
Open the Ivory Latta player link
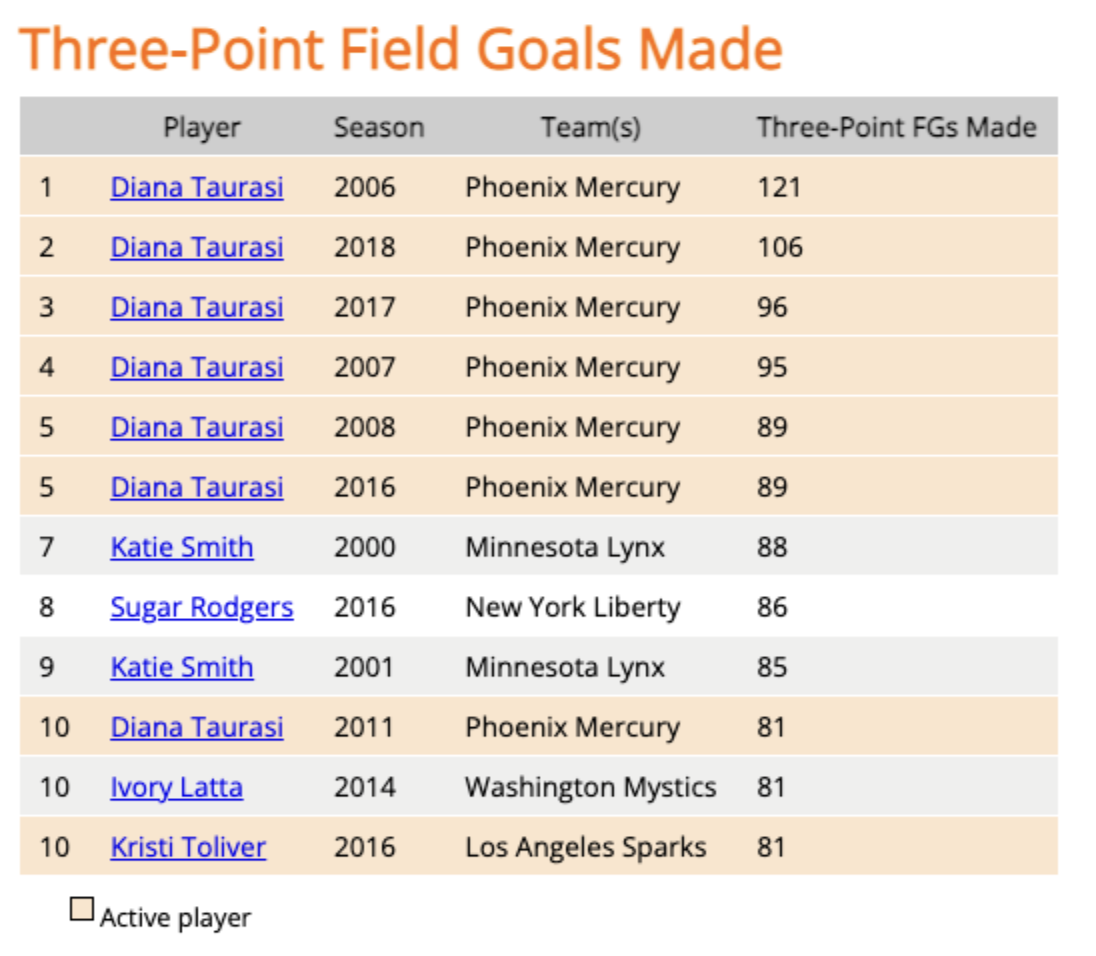(x=176, y=787)
